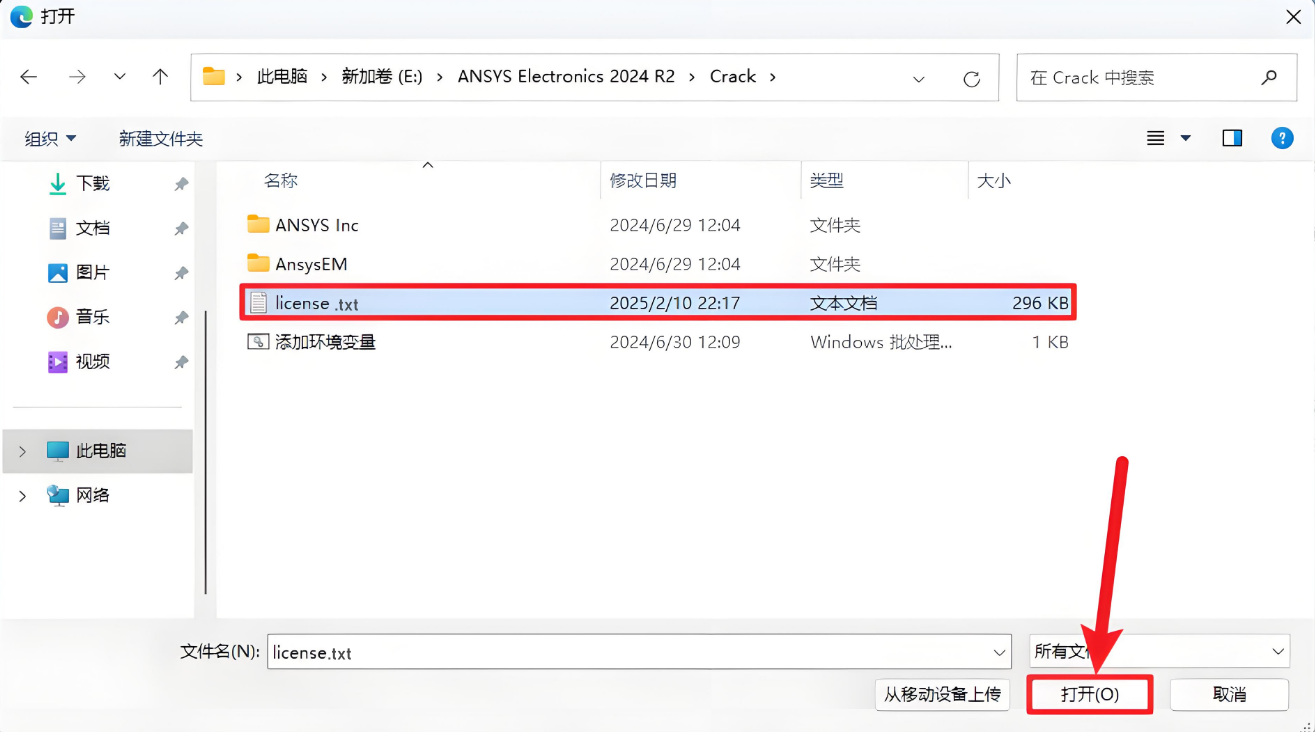Click Crack breadcrumb segment
The height and width of the screenshot is (732, 1315).
733,77
